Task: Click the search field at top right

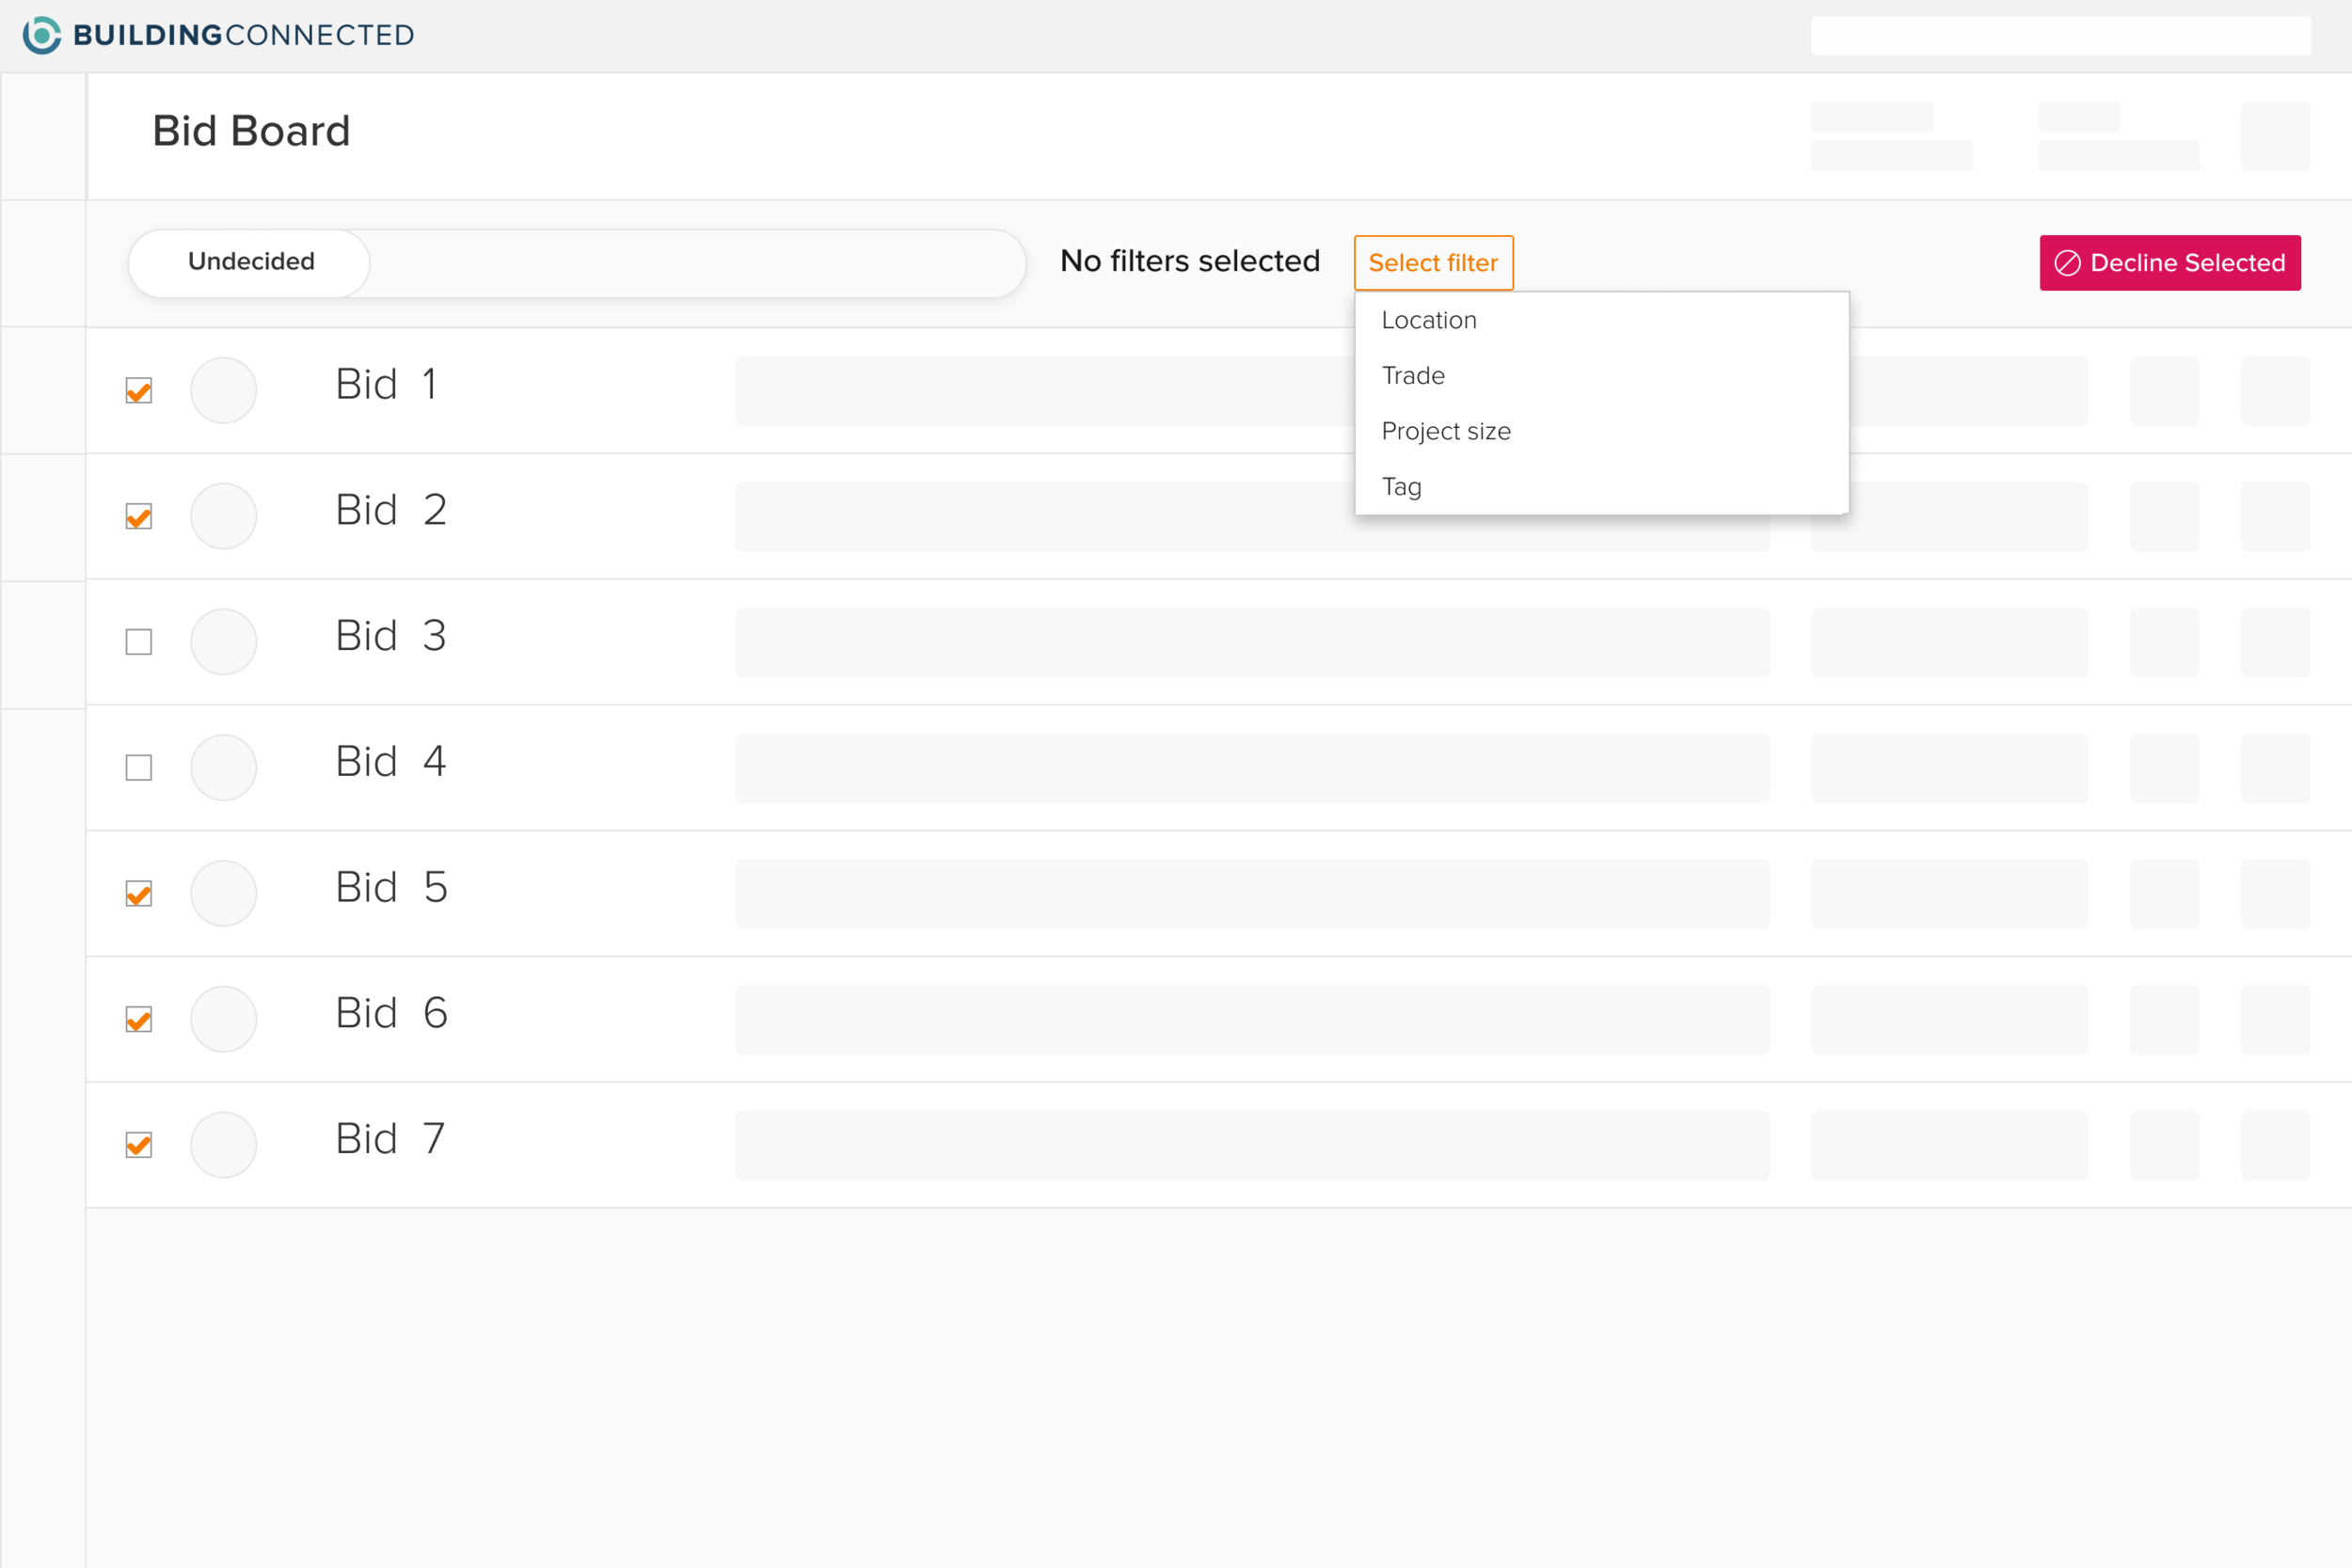Action: tap(2062, 35)
